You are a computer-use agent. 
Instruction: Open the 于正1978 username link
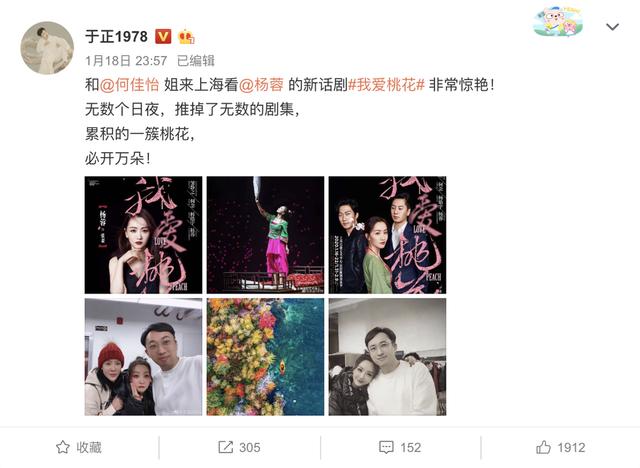tap(116, 37)
